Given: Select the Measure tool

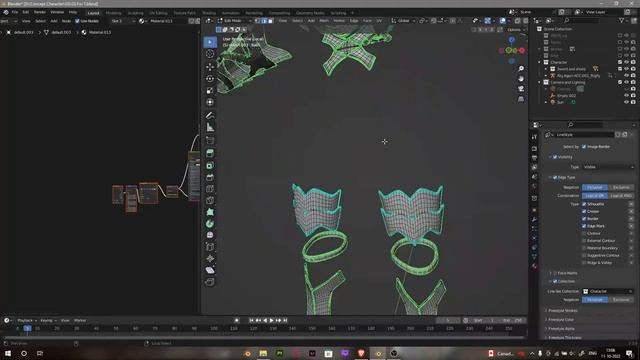Looking at the screenshot, I should [210, 127].
